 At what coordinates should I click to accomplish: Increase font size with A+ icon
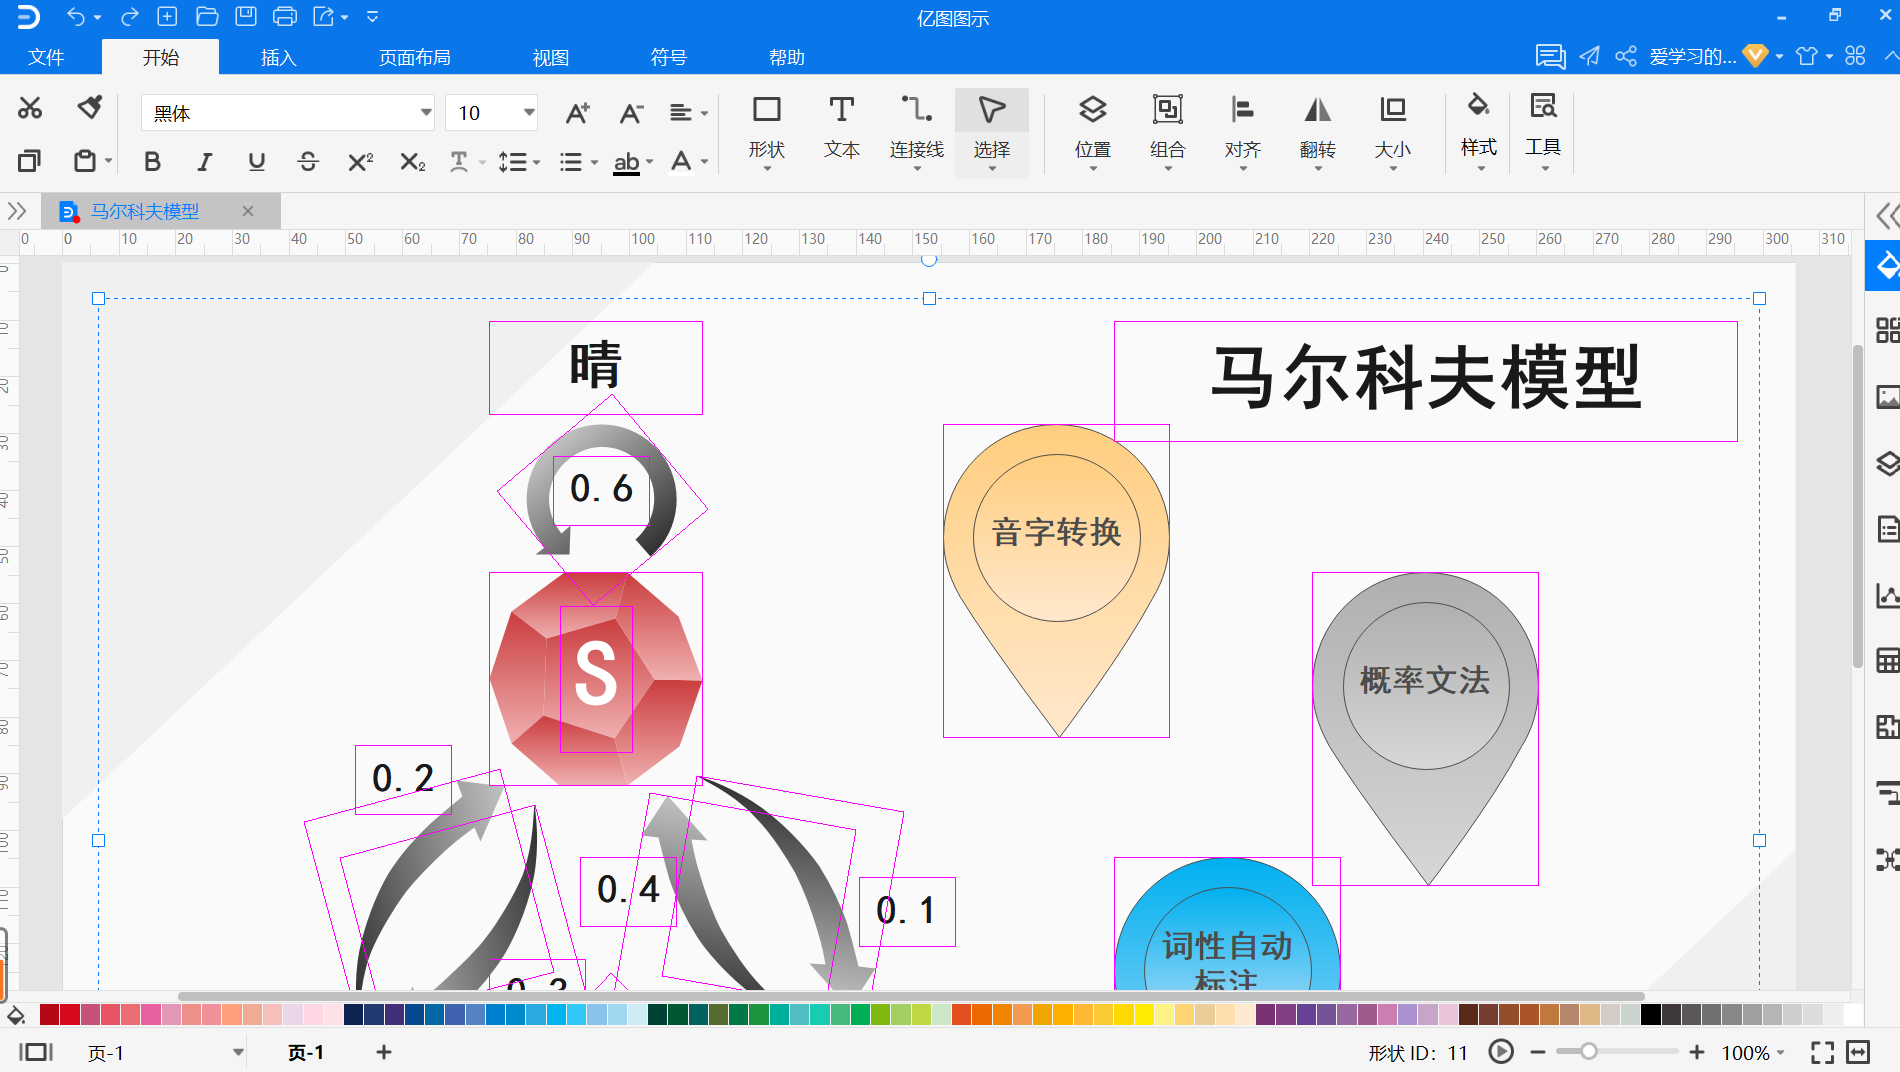577,113
